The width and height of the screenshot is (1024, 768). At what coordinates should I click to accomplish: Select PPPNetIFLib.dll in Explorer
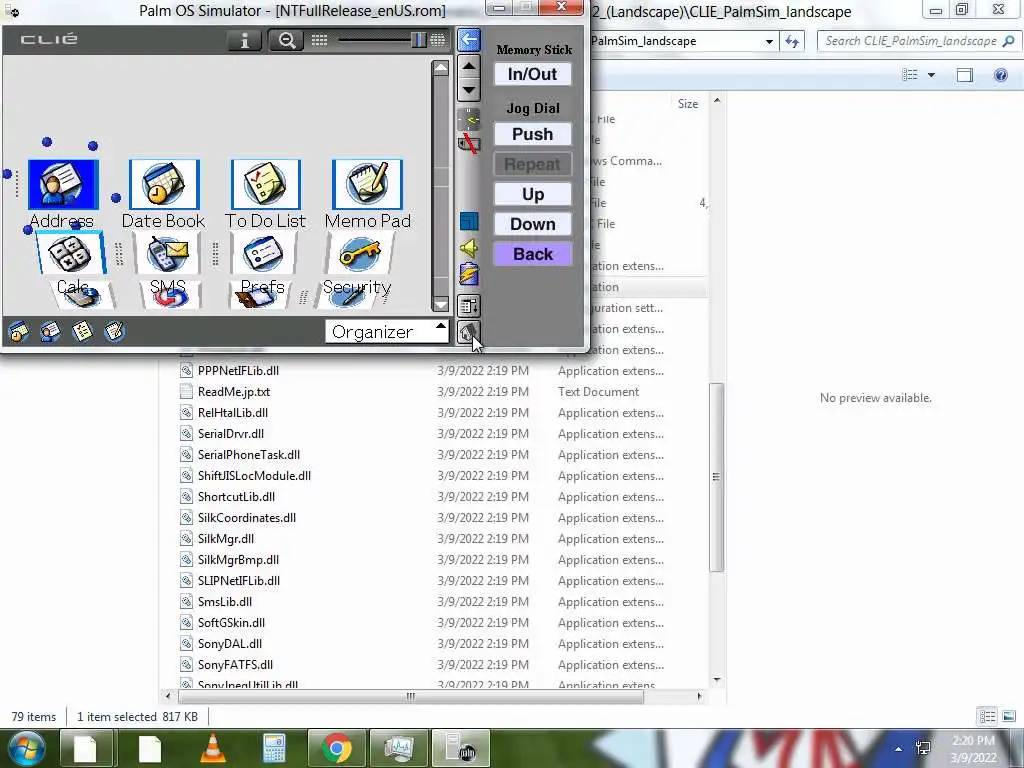(x=238, y=371)
